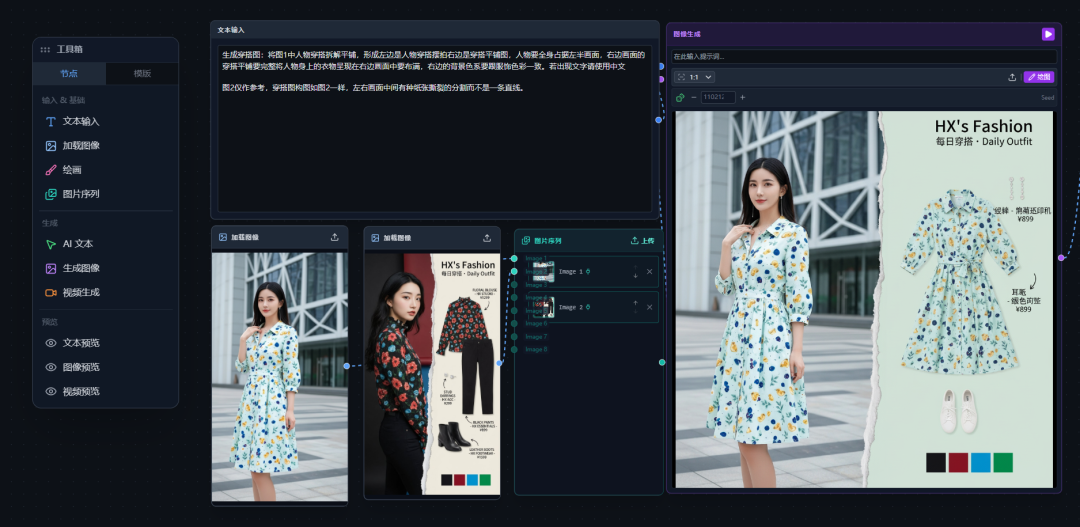Upload image in the floral dress 加载图像 node
Screen dimensions: 1080x527
[335, 238]
